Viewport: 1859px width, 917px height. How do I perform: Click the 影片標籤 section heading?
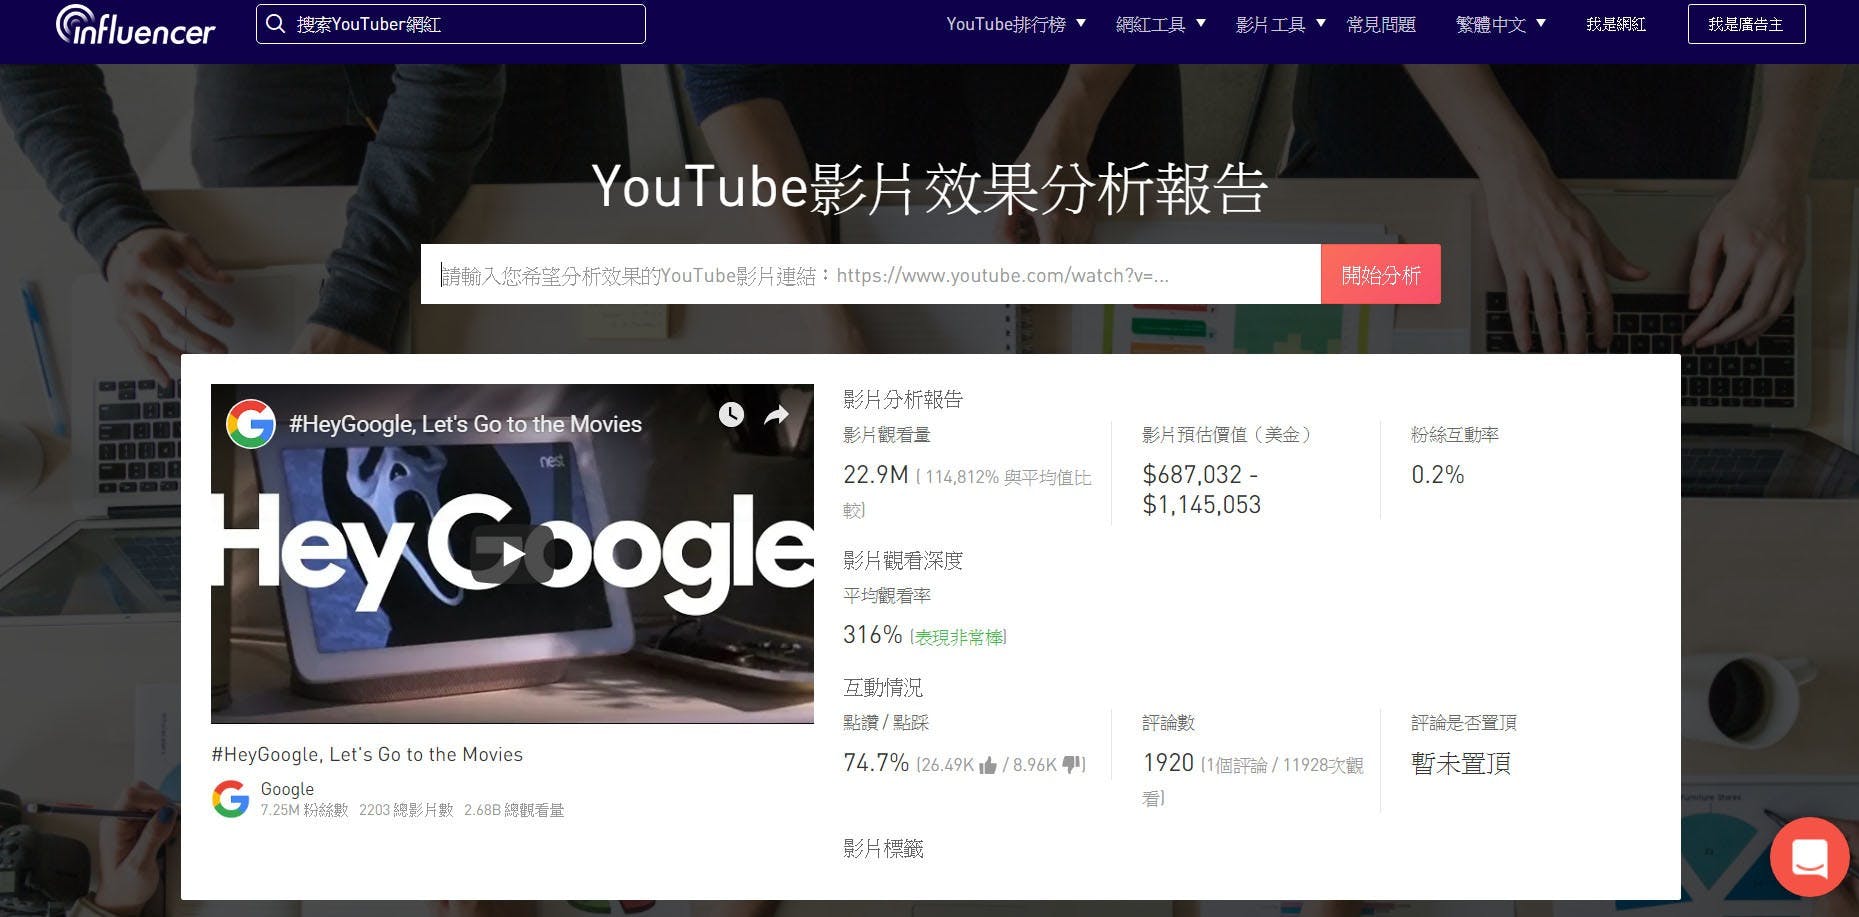point(884,848)
